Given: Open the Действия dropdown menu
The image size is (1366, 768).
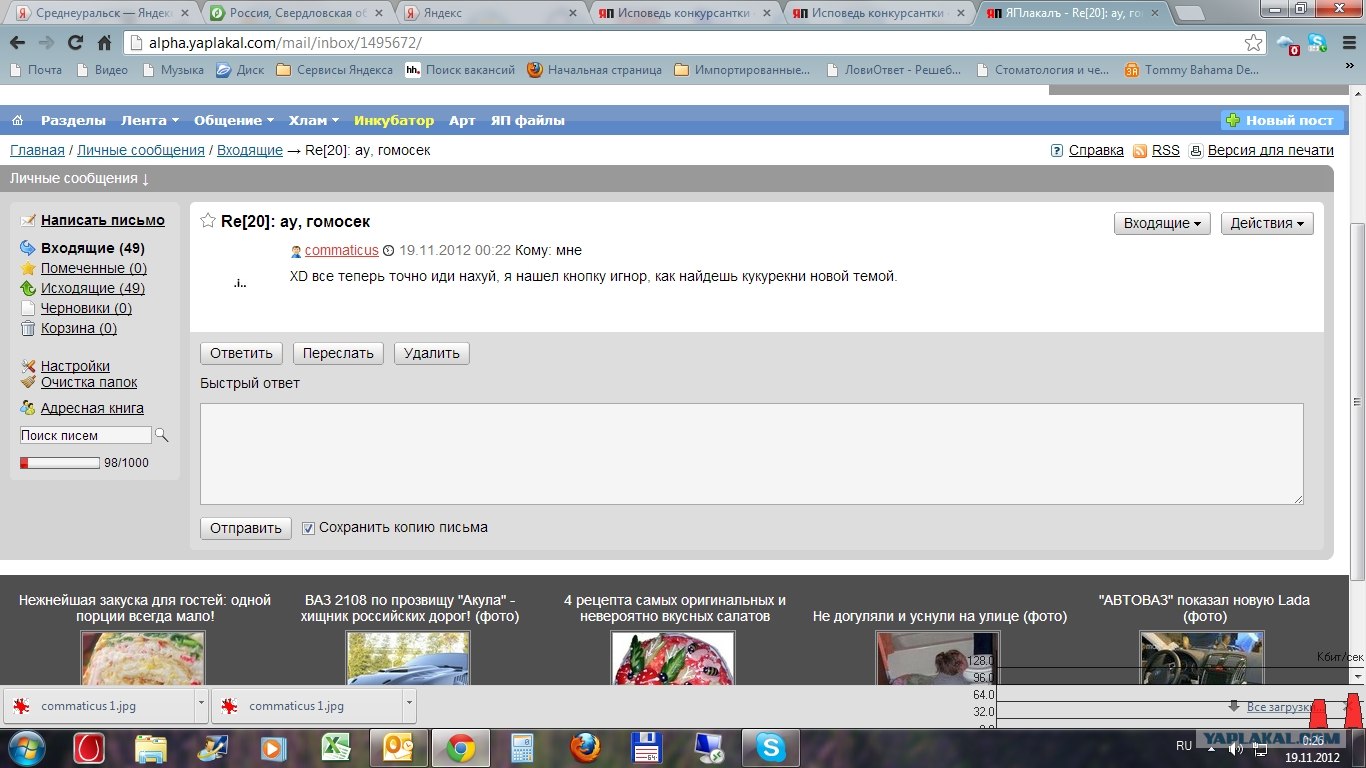Looking at the screenshot, I should click(x=1266, y=223).
